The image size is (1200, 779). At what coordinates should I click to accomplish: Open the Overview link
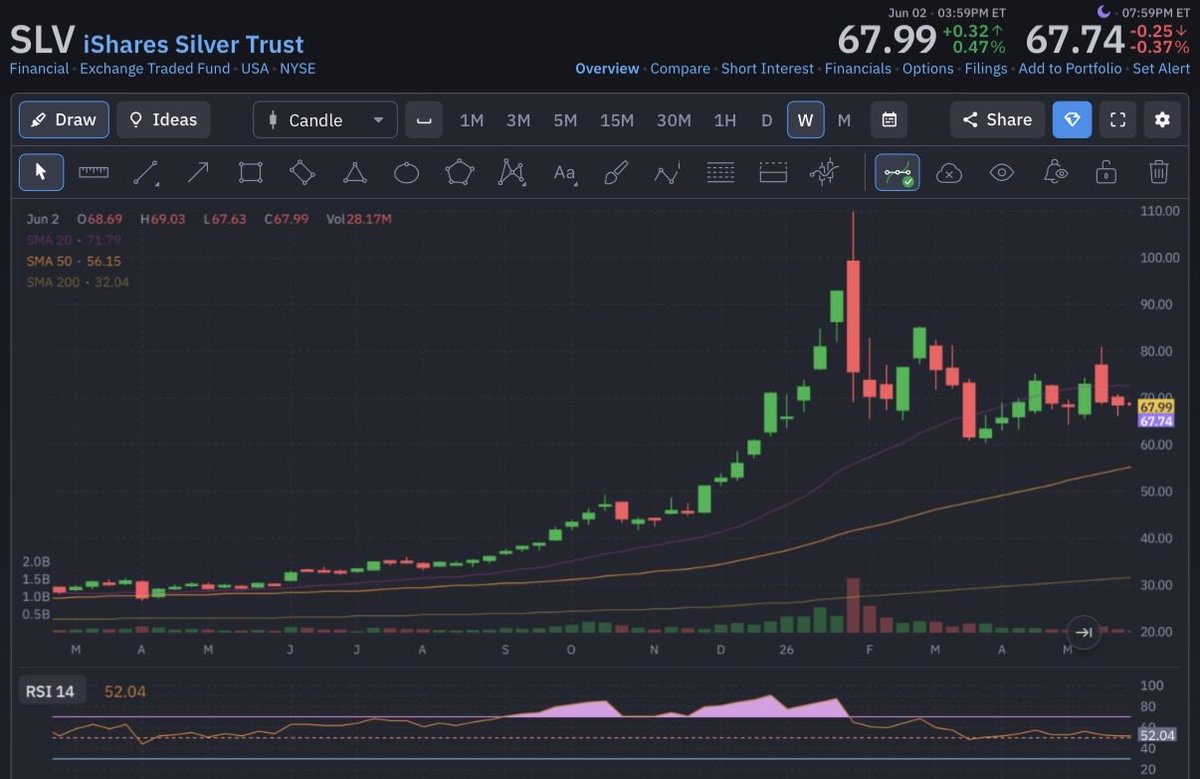coord(607,69)
